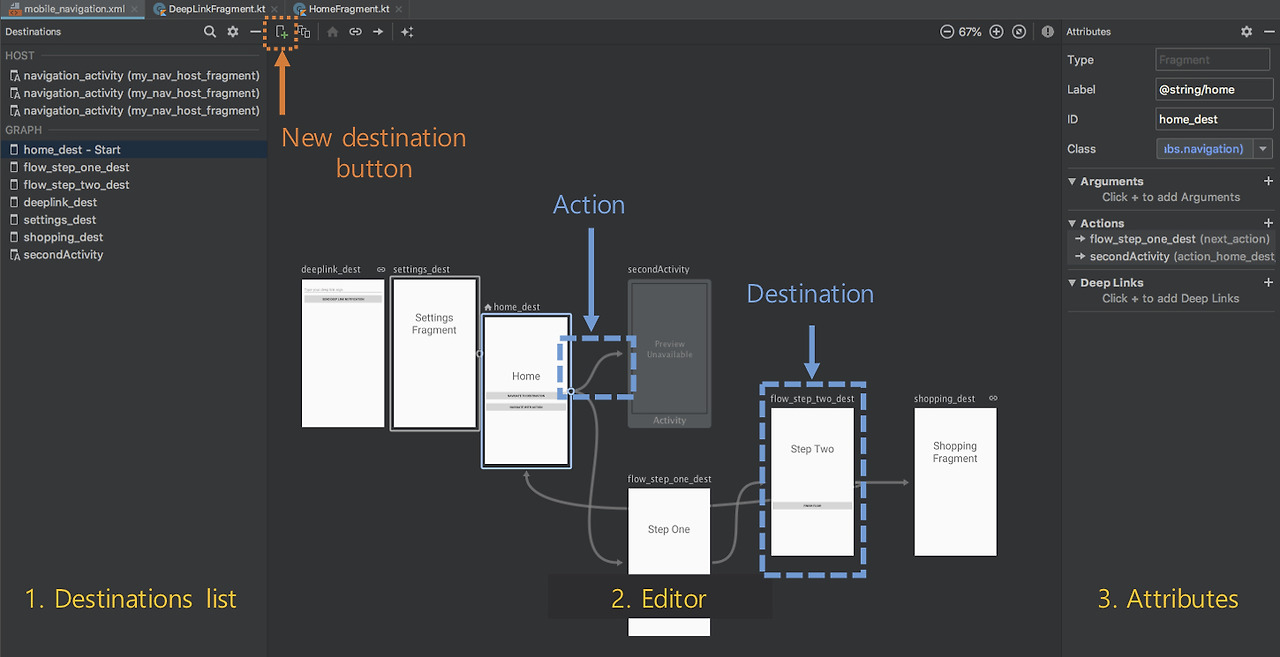Group destinations into nested graph
The height and width of the screenshot is (657, 1280).
coord(304,31)
